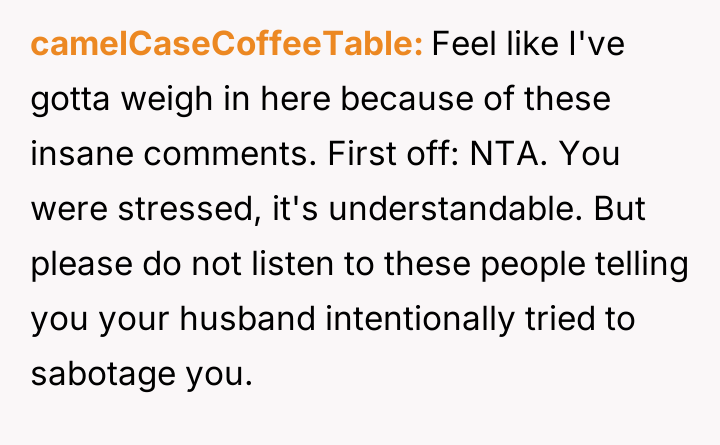Image resolution: width=720 pixels, height=445 pixels.
Task: Click the word "were" starting the fourth line
Action: (66, 209)
